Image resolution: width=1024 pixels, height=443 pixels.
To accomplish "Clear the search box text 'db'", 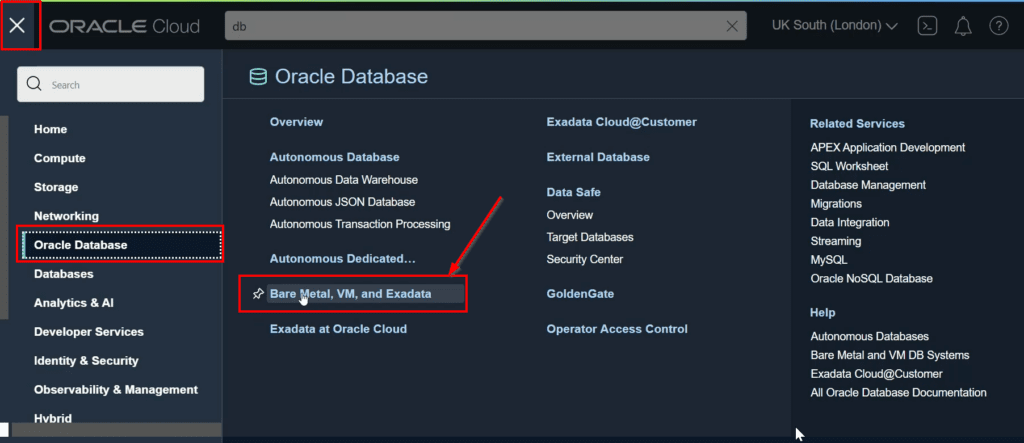I will tap(732, 26).
